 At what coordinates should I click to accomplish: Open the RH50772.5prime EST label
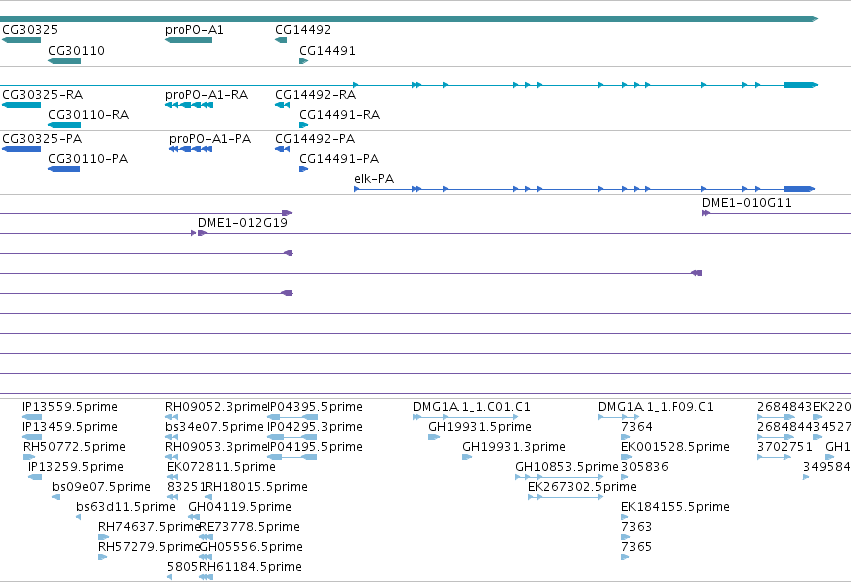pyautogui.click(x=74, y=447)
